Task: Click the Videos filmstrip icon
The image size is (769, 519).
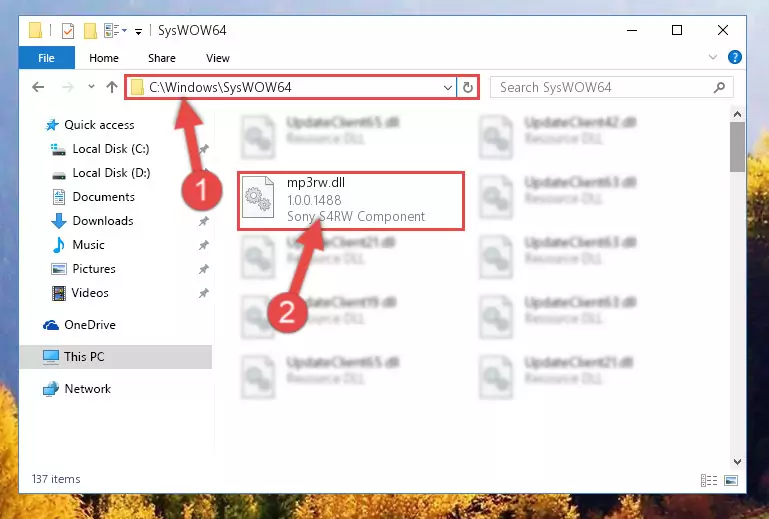Action: (x=59, y=293)
